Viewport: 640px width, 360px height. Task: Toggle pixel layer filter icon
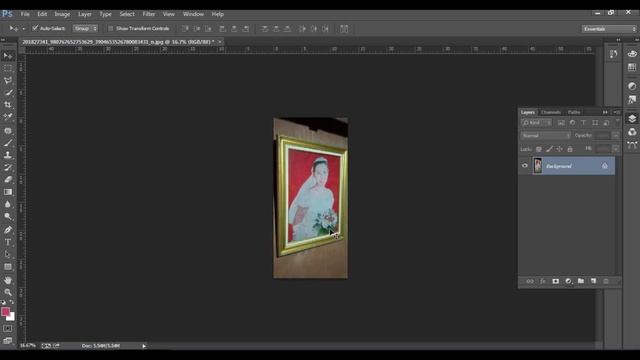point(561,123)
